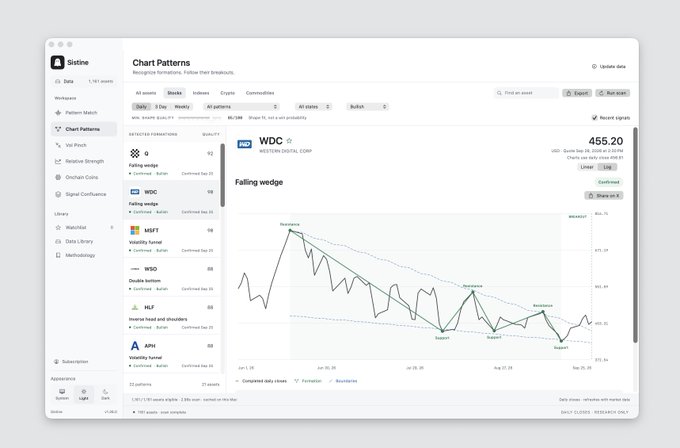
Task: Go to Relative Strength view
Action: pos(84,161)
